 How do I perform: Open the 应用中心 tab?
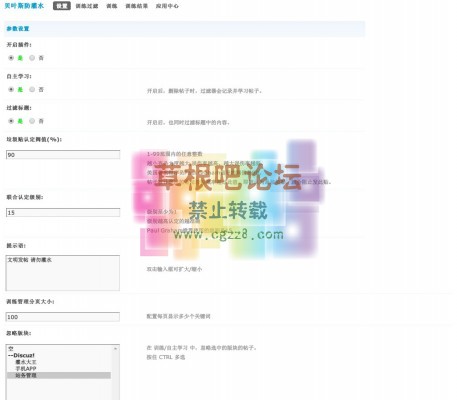coord(167,6)
